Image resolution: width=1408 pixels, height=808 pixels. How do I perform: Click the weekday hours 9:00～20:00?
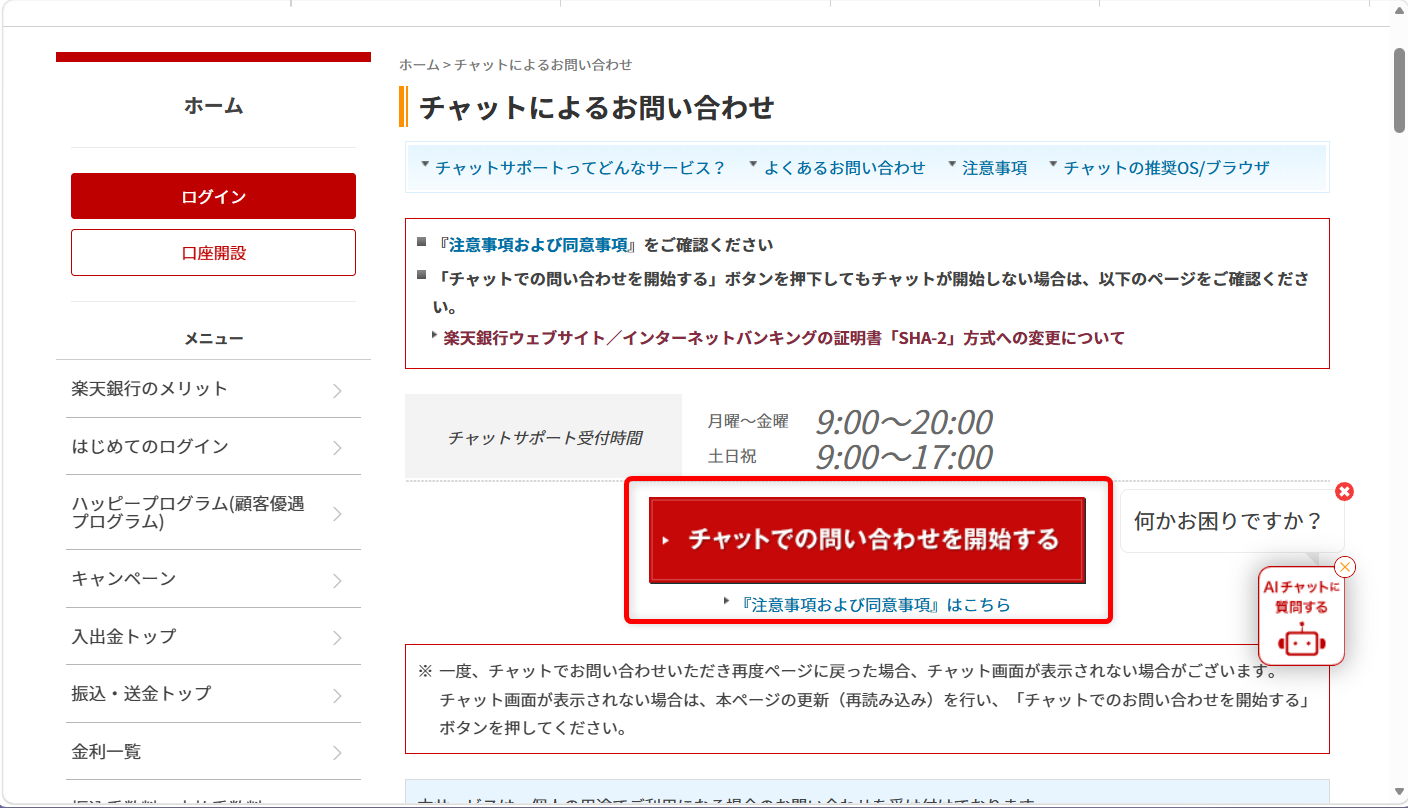click(x=904, y=422)
